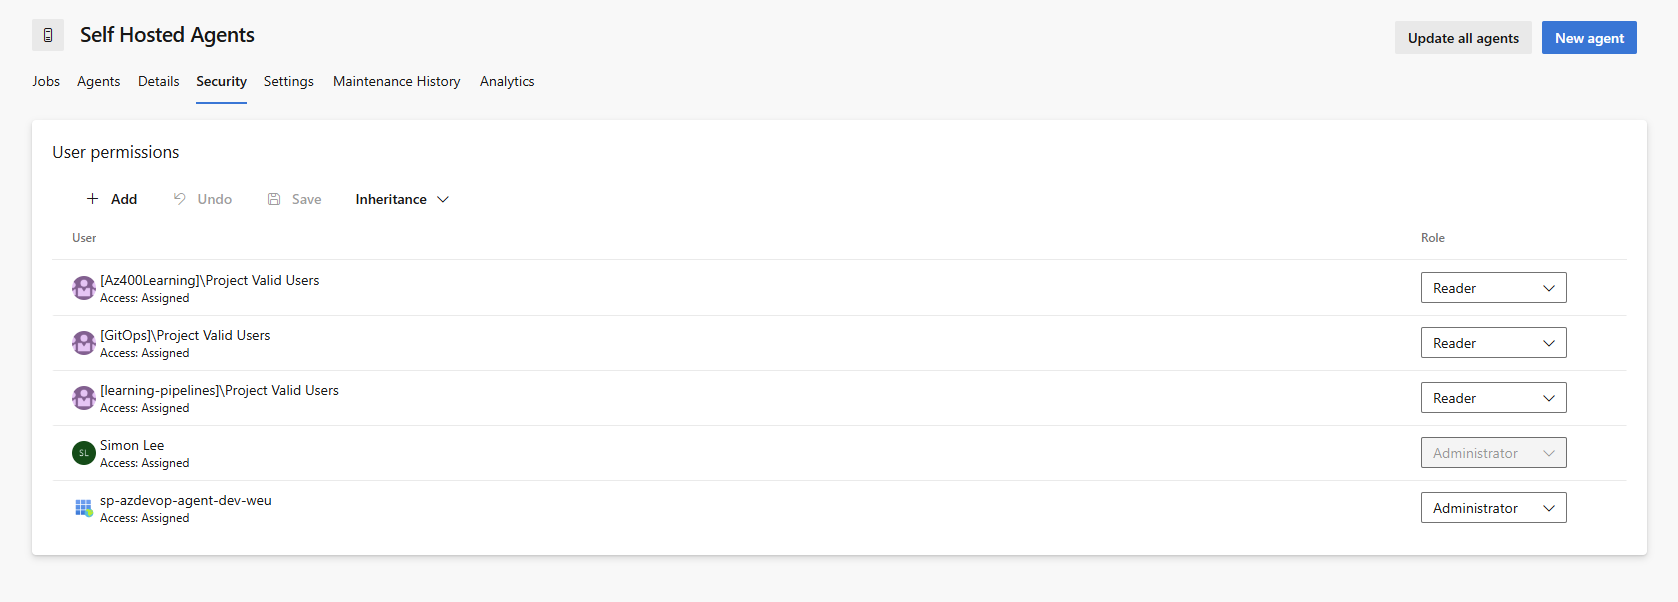The image size is (1678, 602).
Task: Click the learning-pipelines group avatar icon
Action: coord(84,398)
